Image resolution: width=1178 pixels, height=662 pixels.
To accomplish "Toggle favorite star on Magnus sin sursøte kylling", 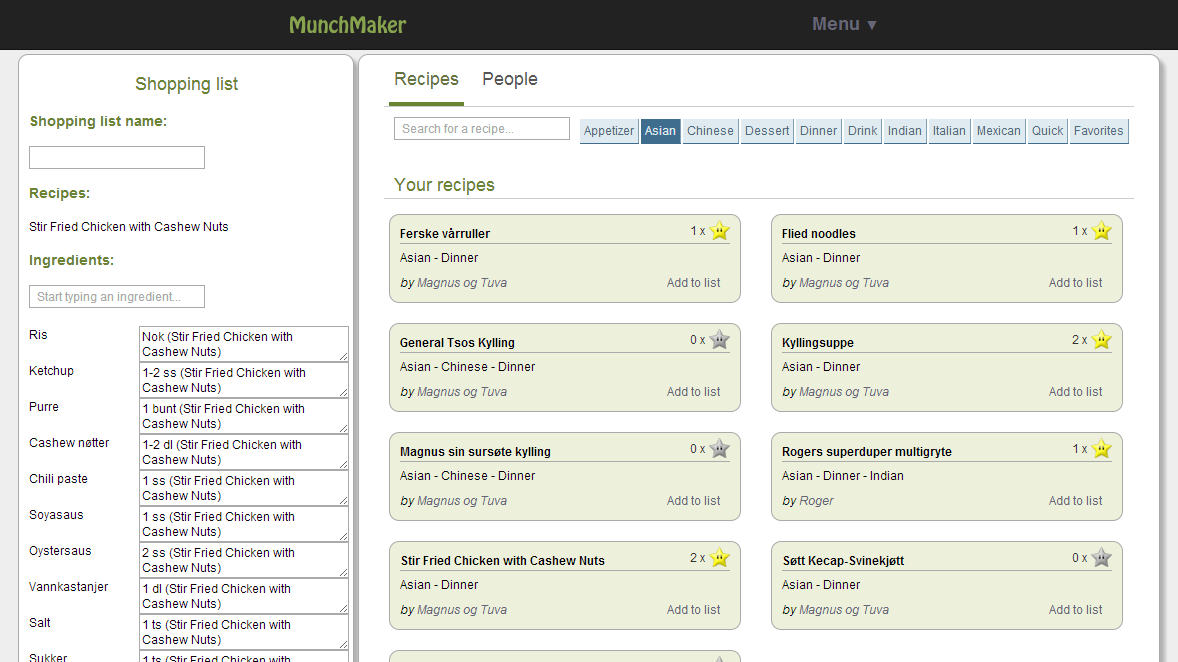I will [719, 449].
